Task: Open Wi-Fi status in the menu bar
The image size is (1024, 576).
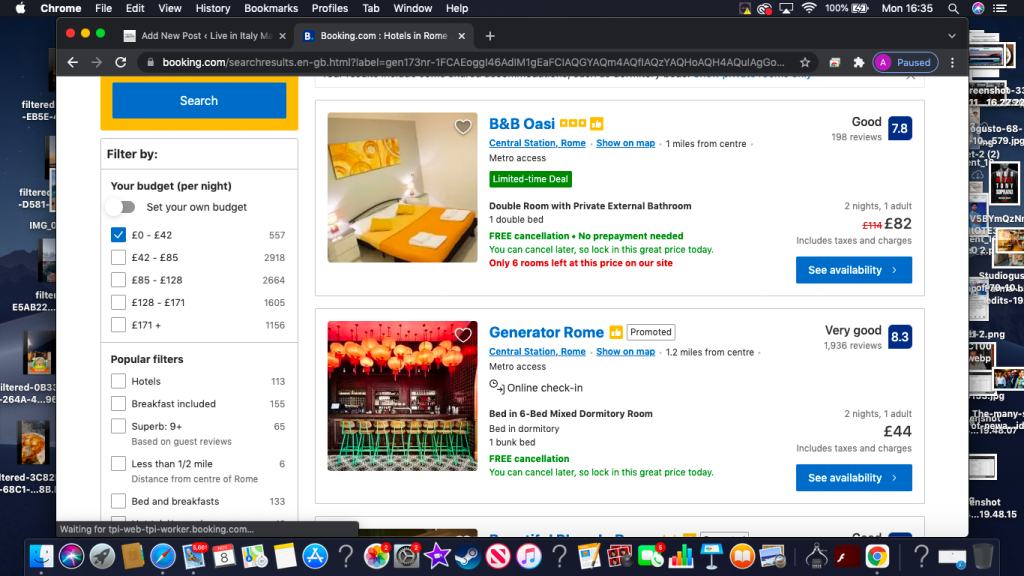Action: coord(808,8)
